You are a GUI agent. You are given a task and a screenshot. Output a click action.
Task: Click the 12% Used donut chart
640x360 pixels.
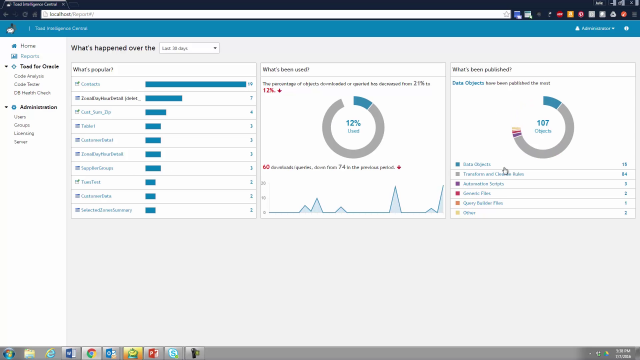(x=353, y=127)
